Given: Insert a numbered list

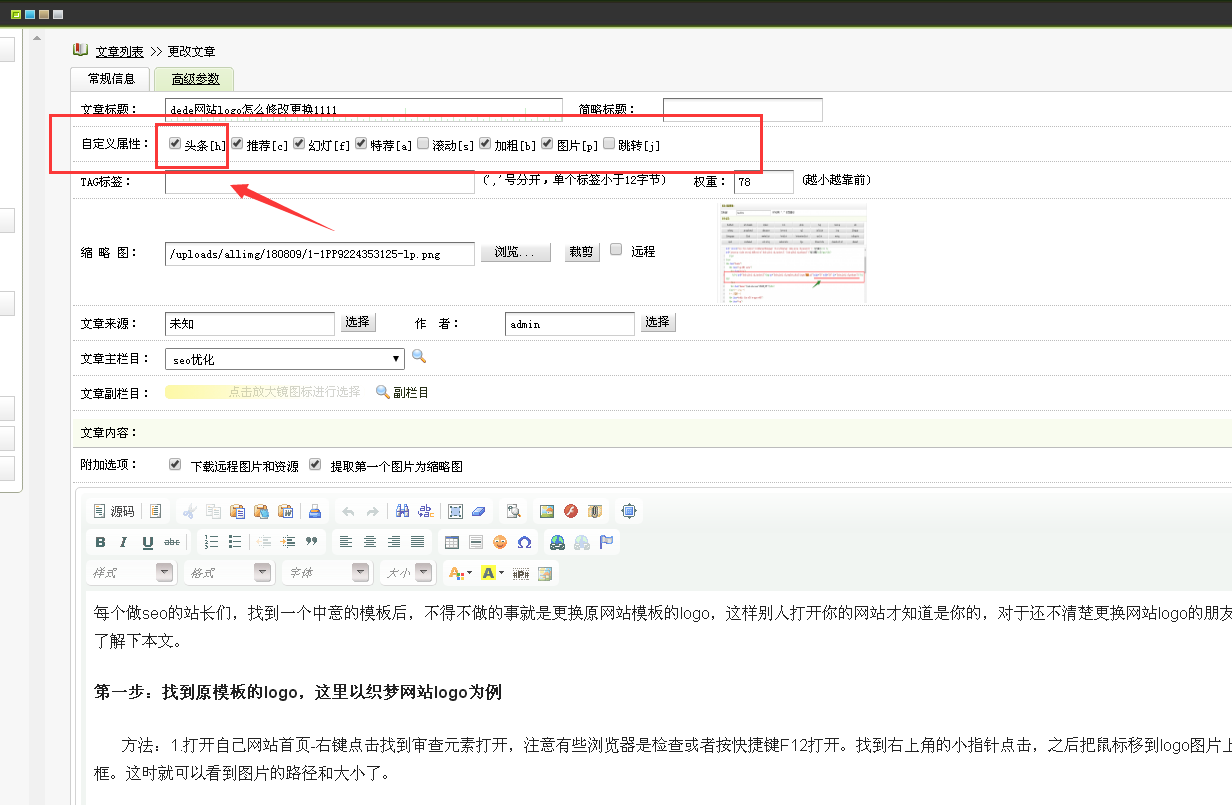Looking at the screenshot, I should pos(211,542).
